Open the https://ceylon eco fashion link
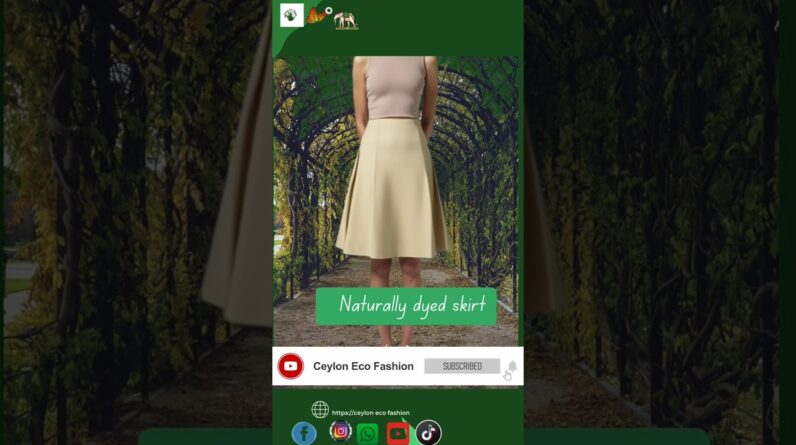Screen dimensions: 796x445 [371, 413]
